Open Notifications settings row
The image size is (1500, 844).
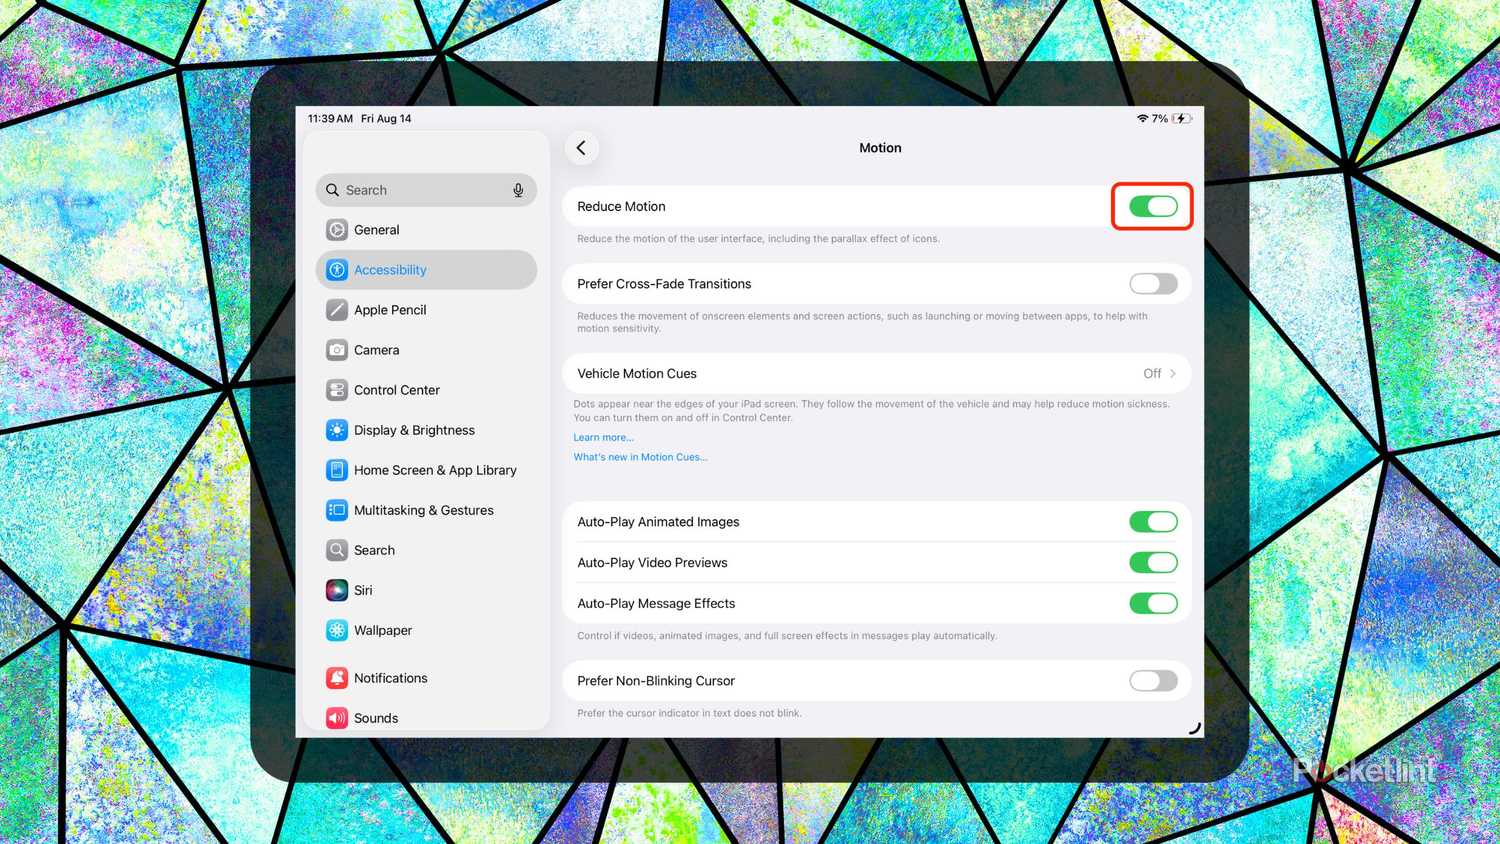click(x=426, y=678)
